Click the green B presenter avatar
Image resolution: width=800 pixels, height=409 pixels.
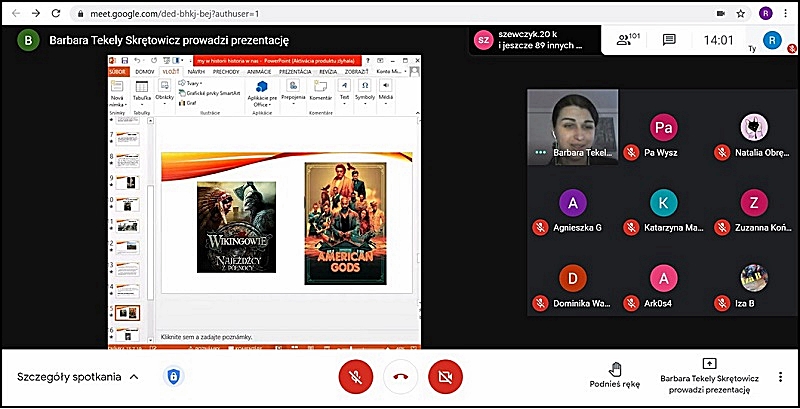[28, 40]
